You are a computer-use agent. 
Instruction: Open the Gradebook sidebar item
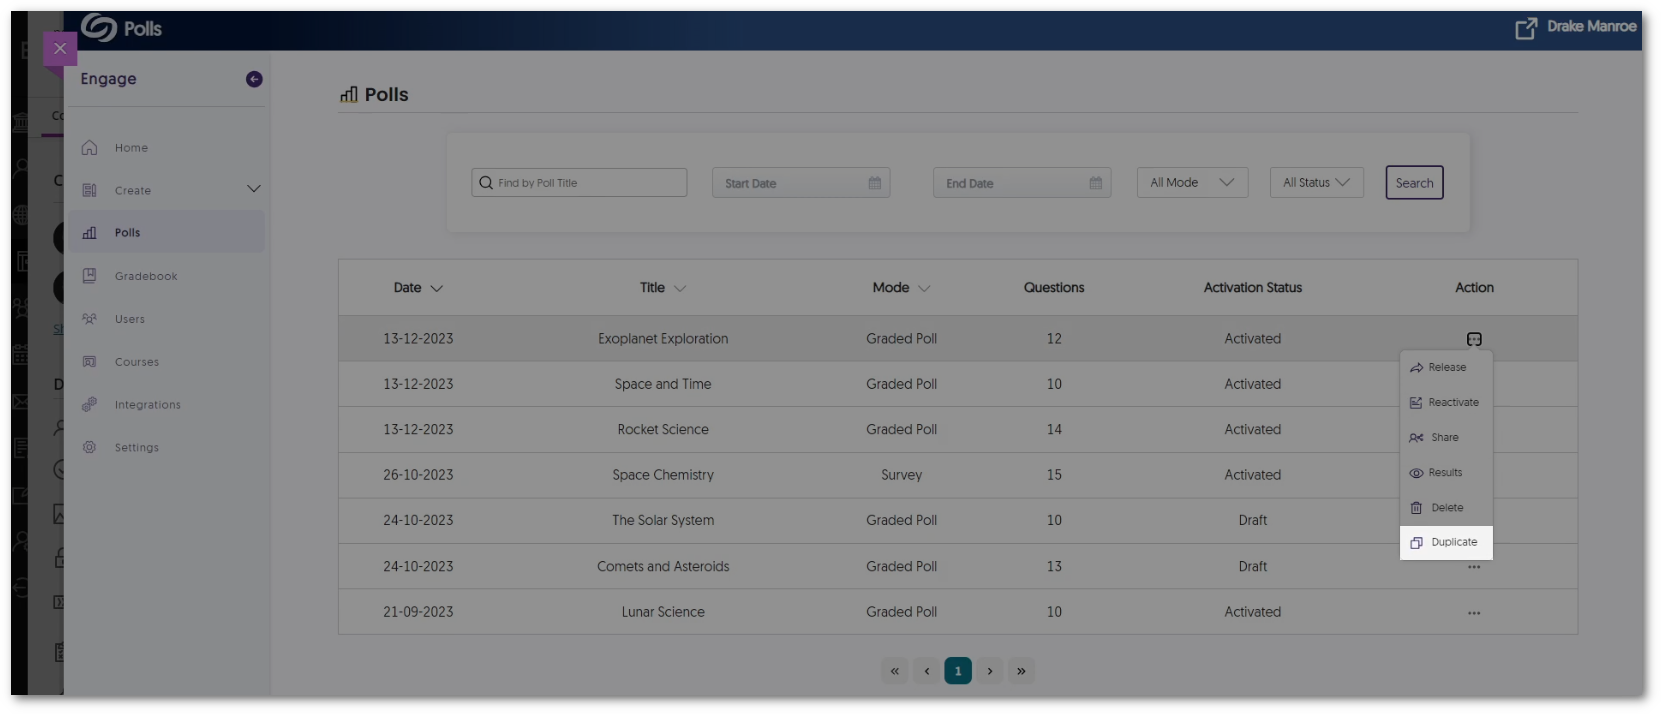[x=146, y=276]
